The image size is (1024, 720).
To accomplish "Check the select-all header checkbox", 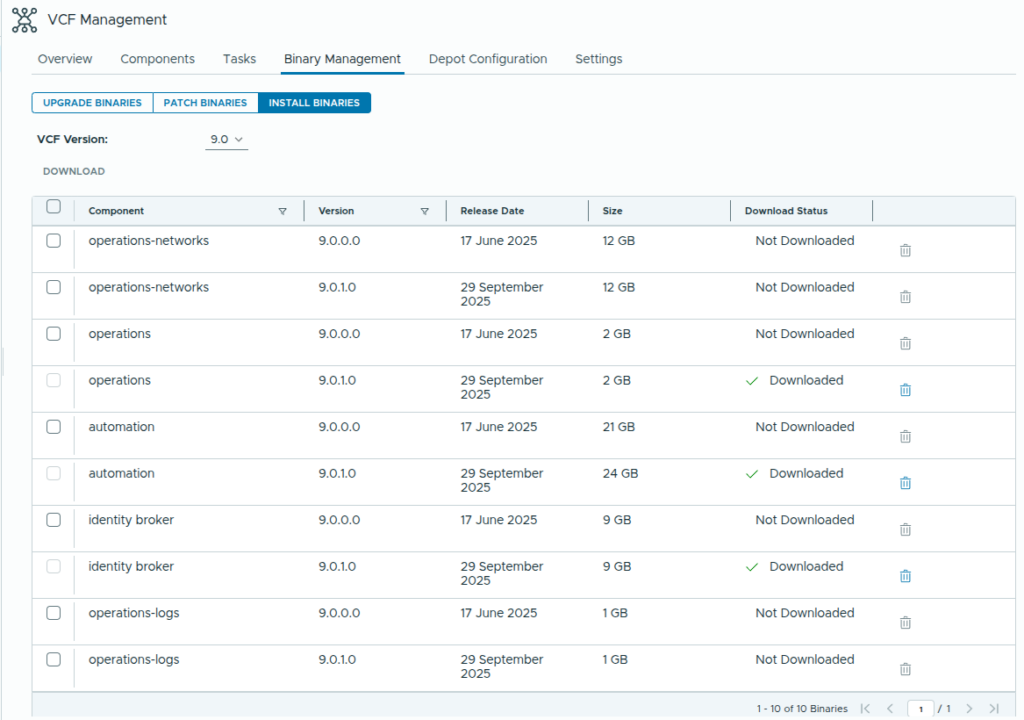I will tap(54, 207).
